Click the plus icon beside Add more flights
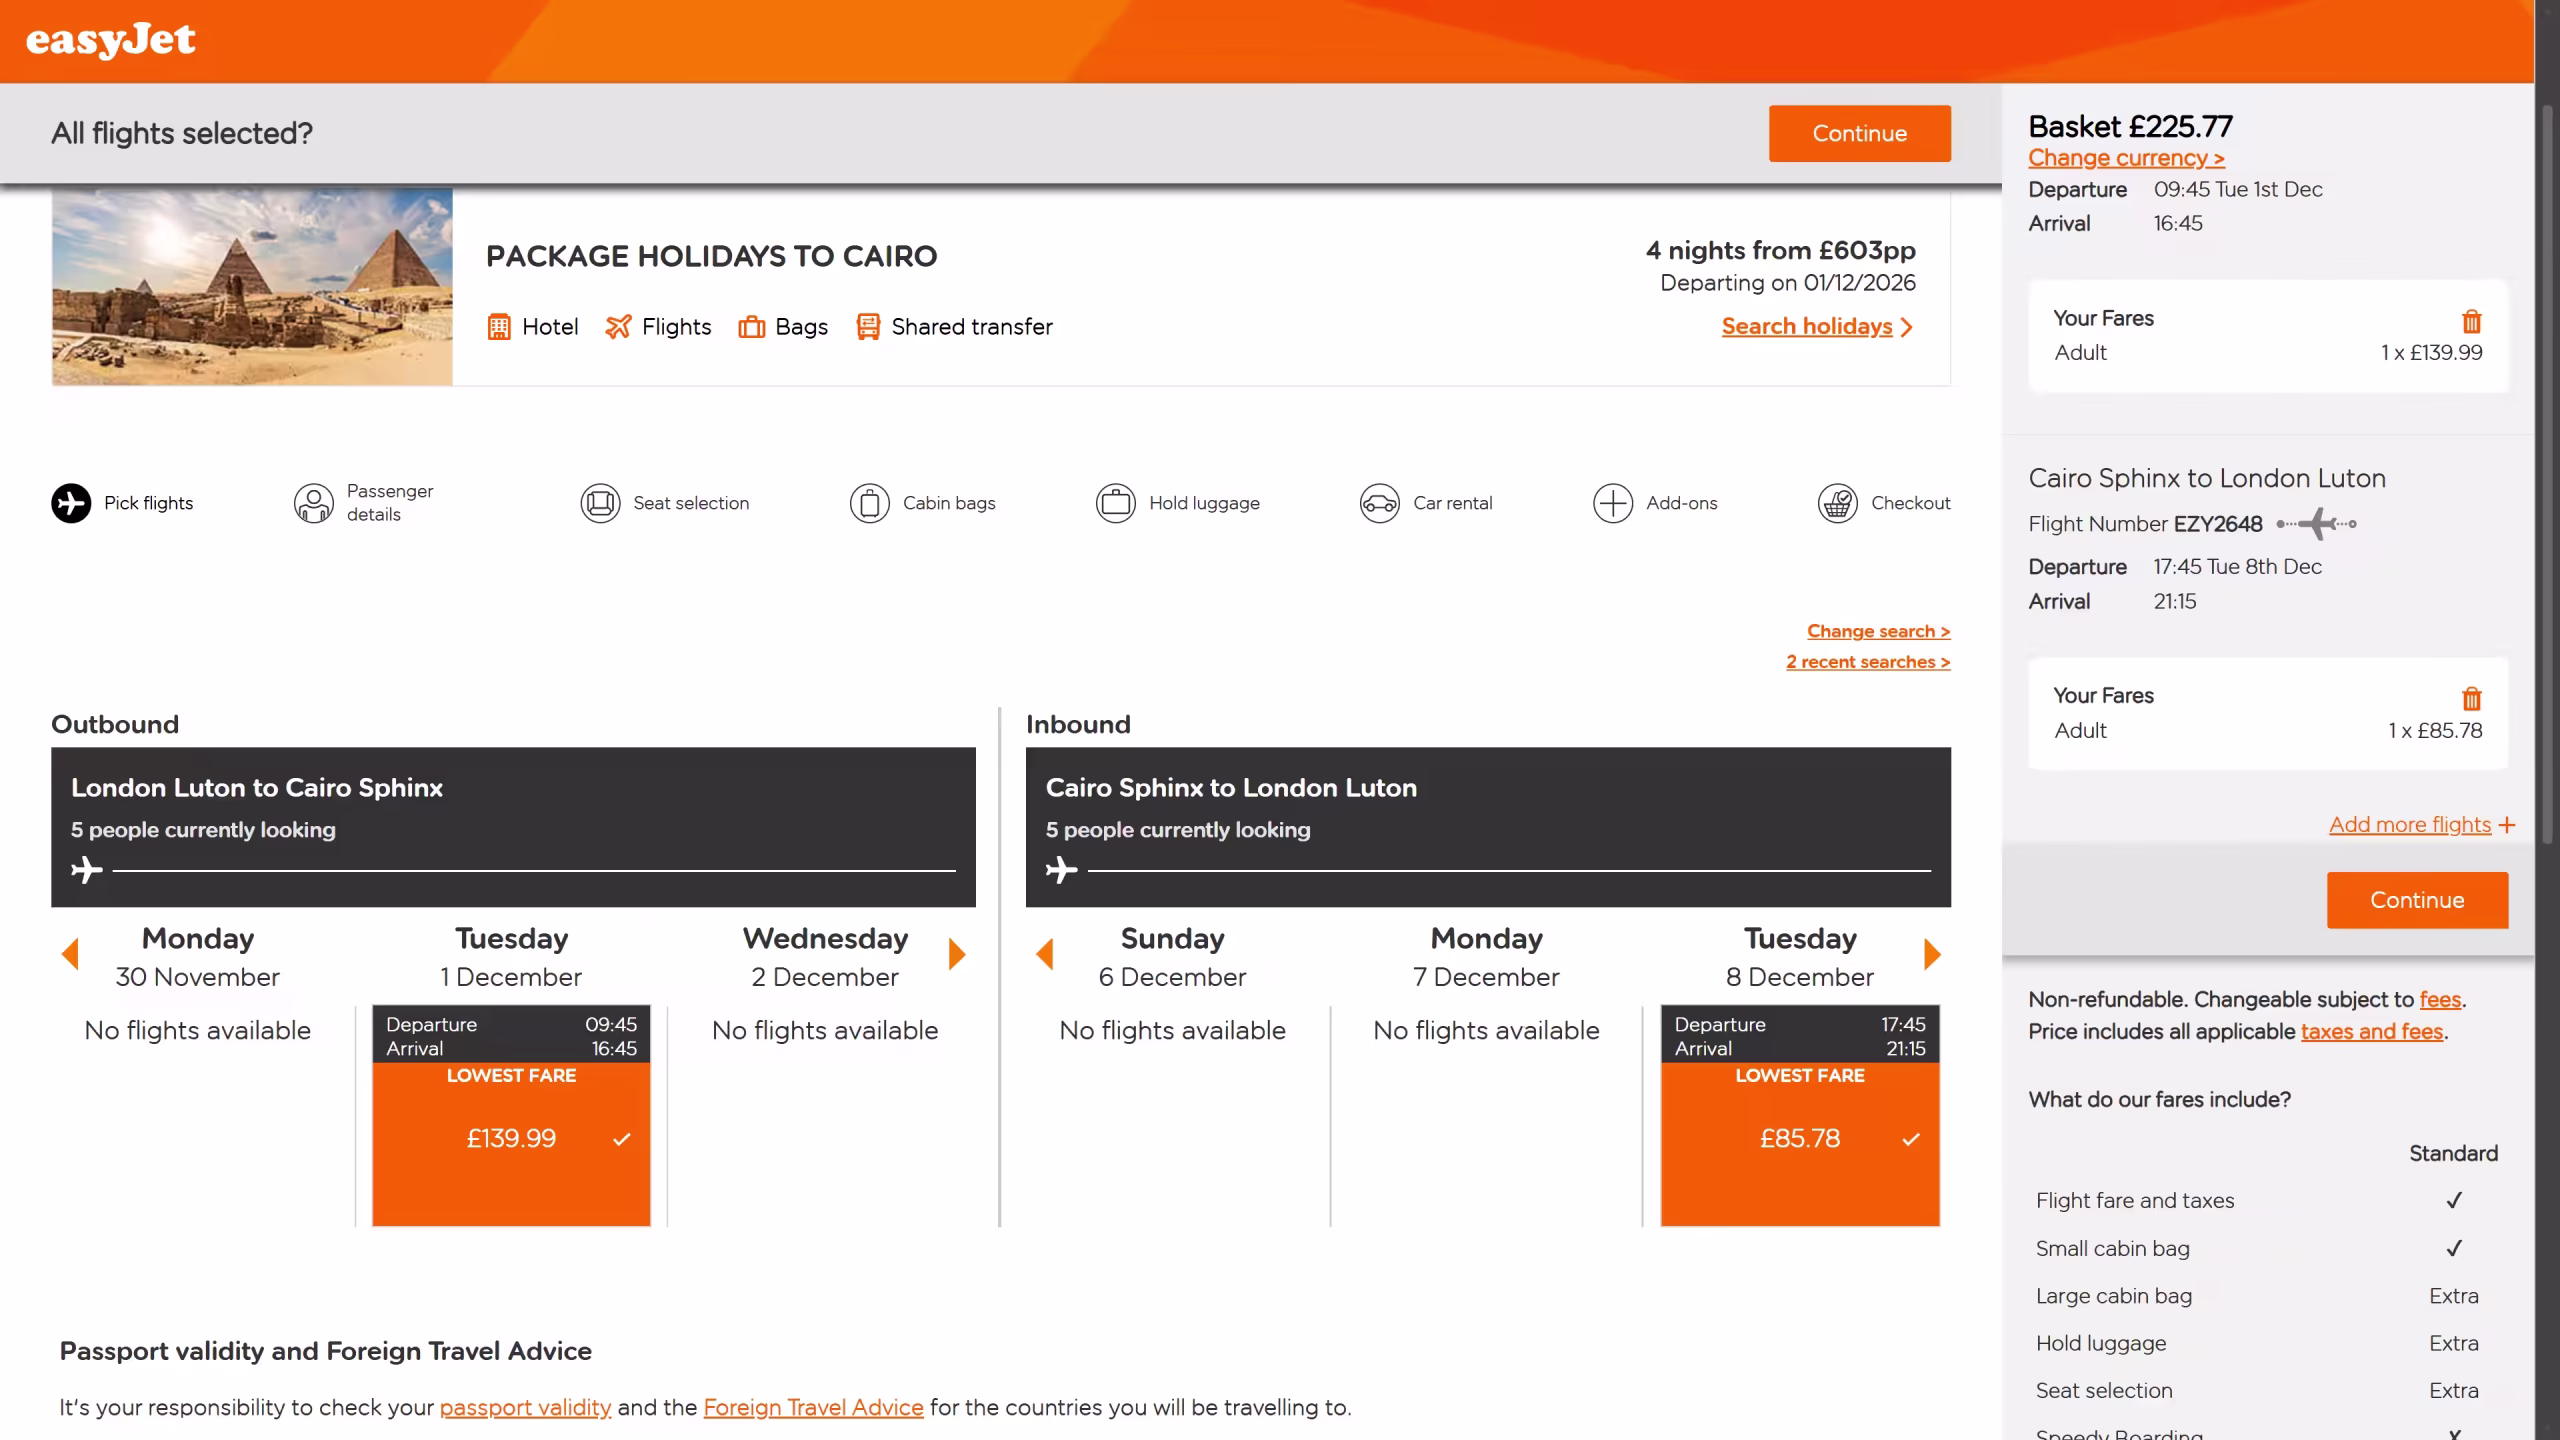This screenshot has height=1440, width=2560. click(x=2506, y=825)
